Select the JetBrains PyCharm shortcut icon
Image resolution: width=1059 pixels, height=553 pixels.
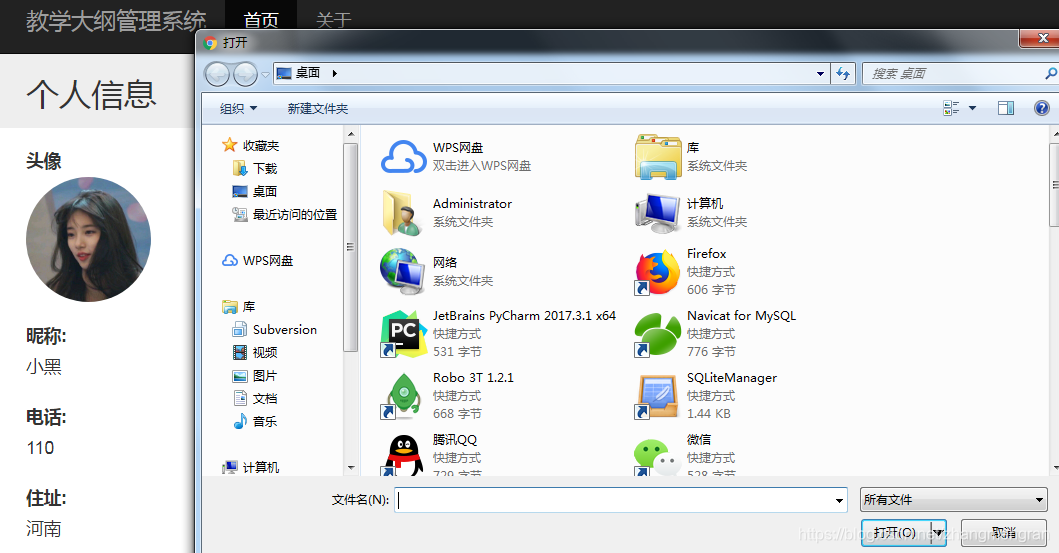tap(403, 334)
